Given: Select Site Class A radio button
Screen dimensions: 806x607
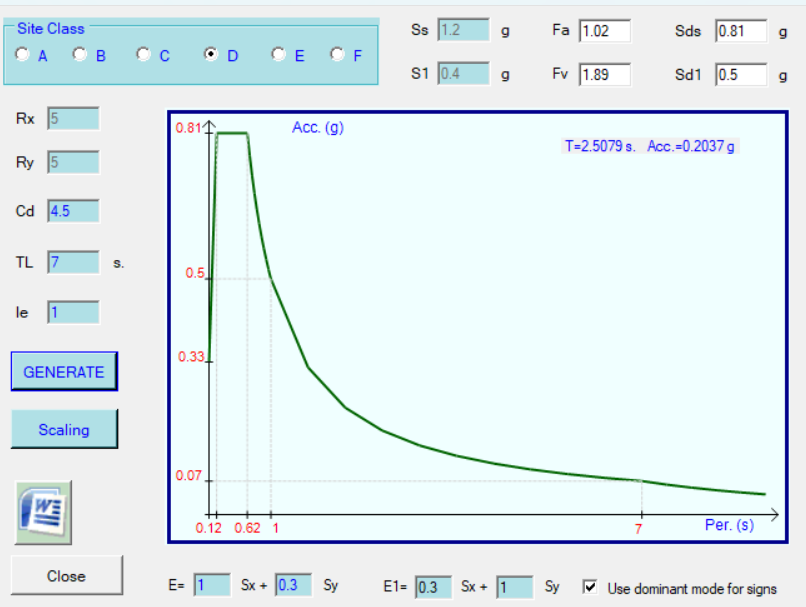Looking at the screenshot, I should click(x=22, y=54).
